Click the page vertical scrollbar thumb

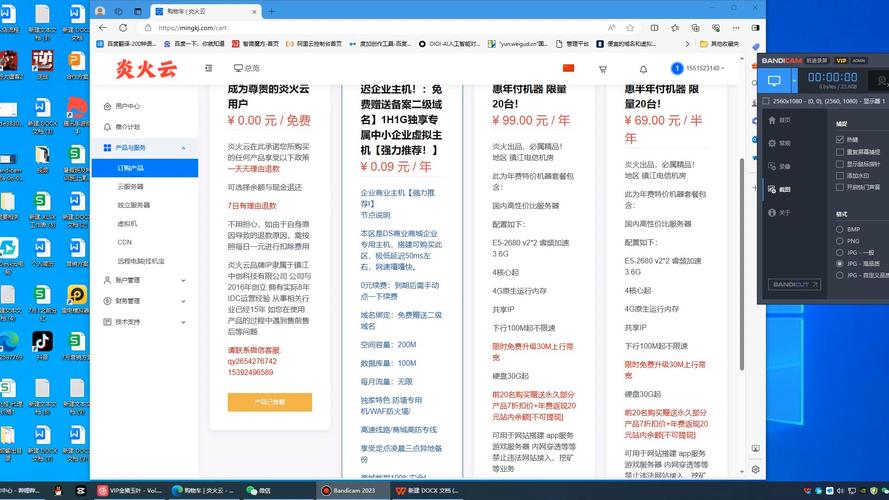(x=742, y=265)
